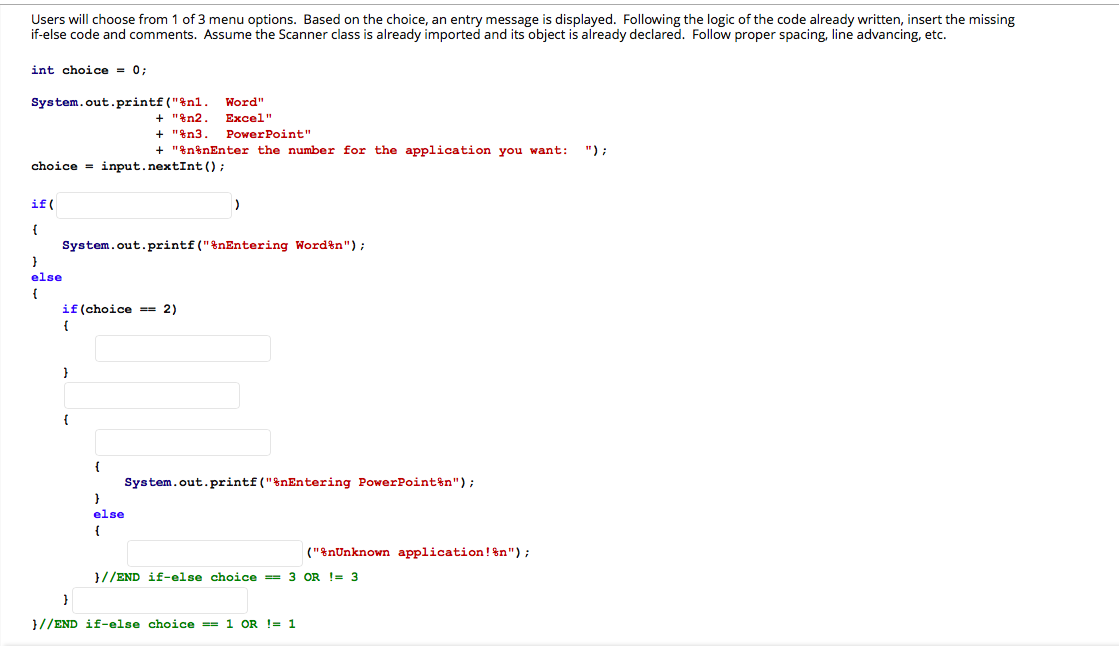Select the if choice == 2 line

(x=122, y=308)
